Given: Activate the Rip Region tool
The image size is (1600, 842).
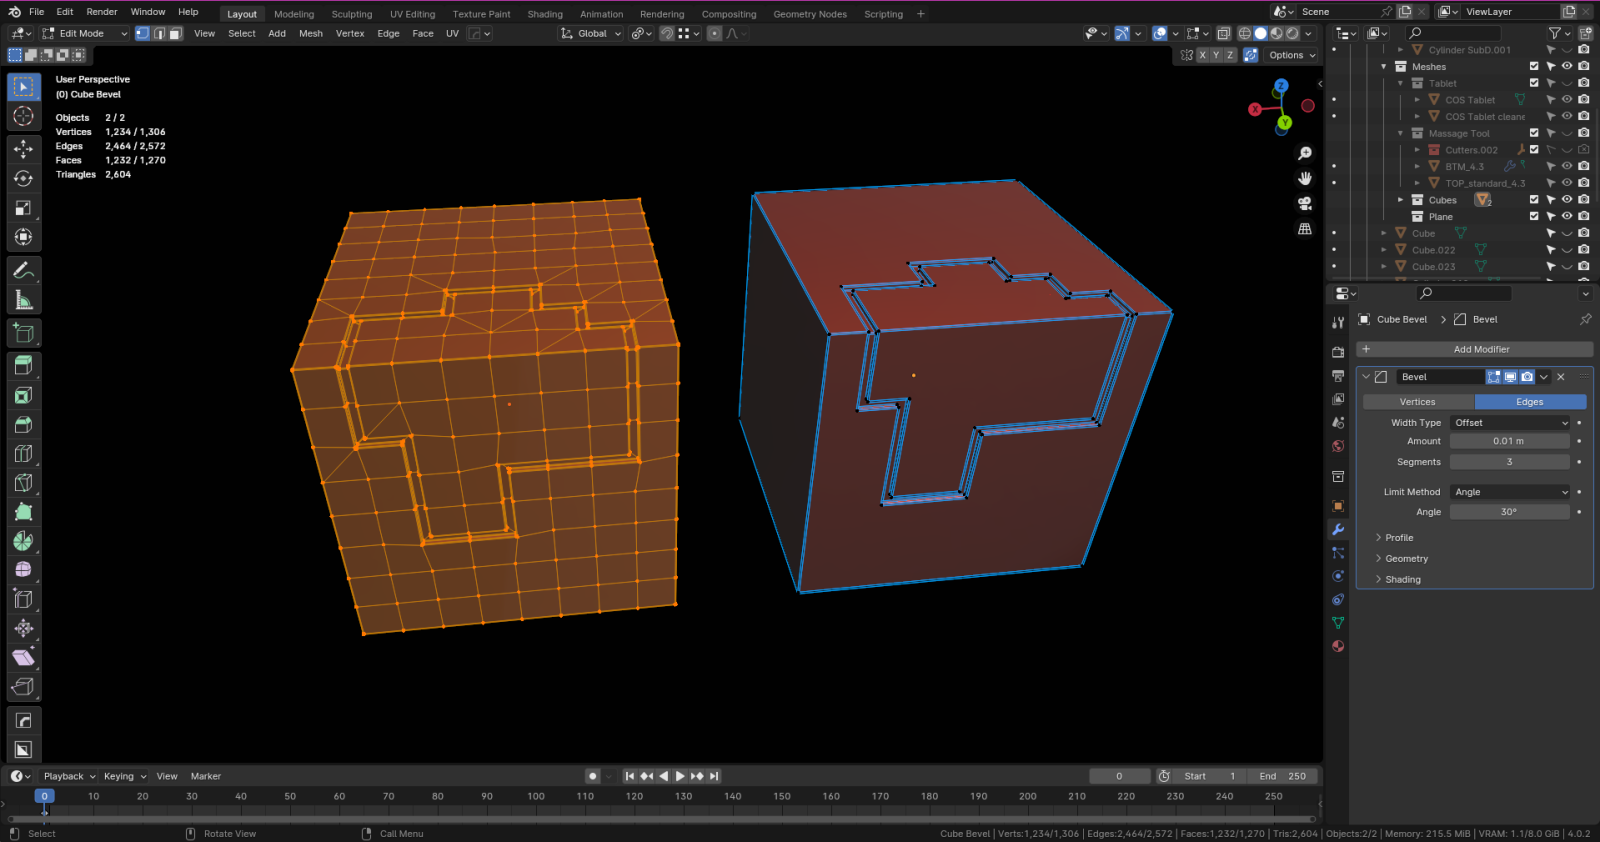Looking at the screenshot, I should tap(24, 687).
